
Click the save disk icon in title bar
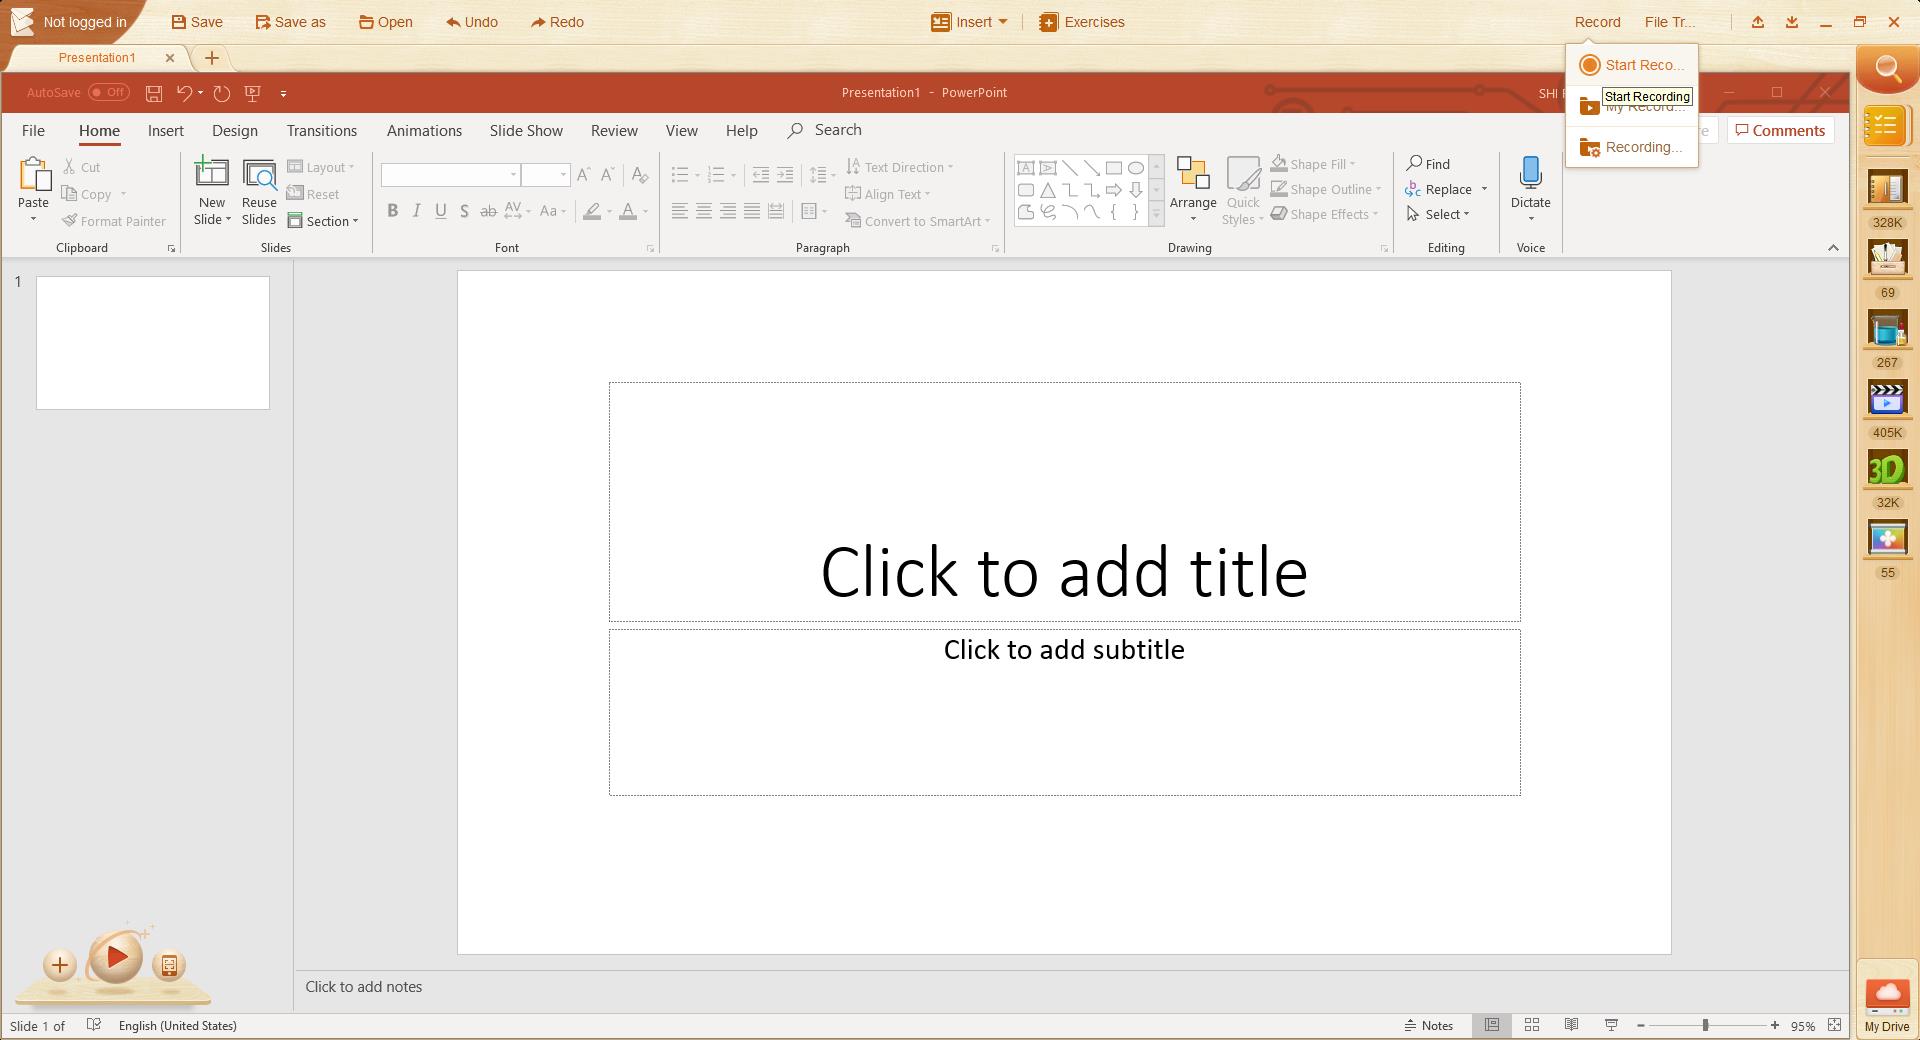(x=154, y=93)
